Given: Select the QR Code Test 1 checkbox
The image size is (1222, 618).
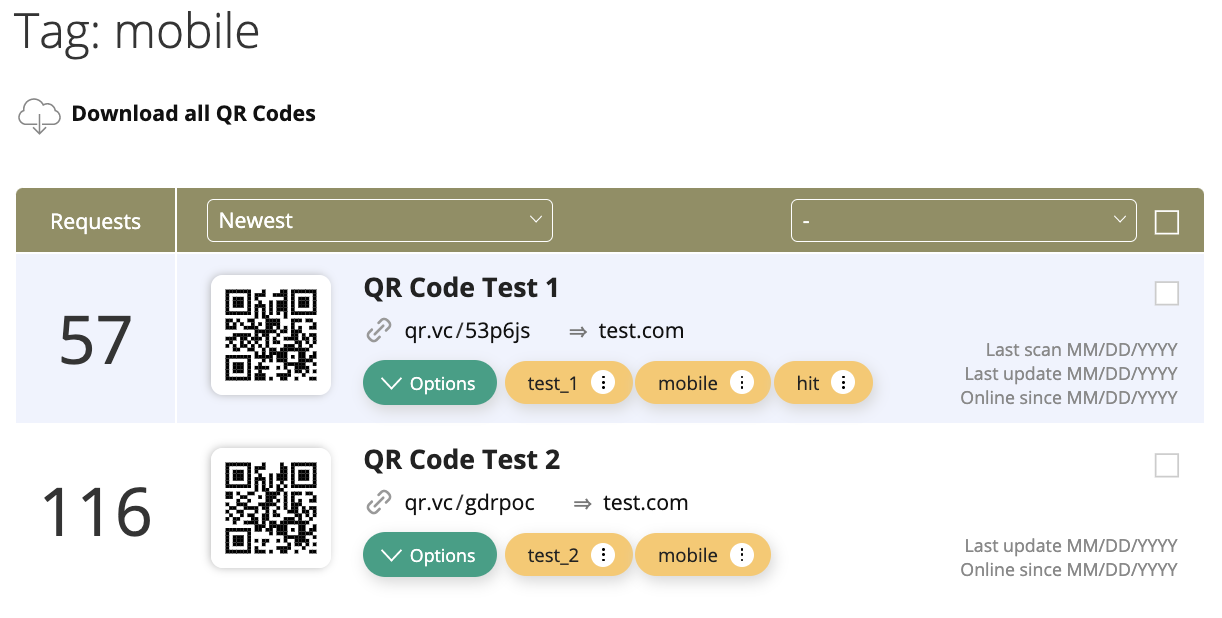Looking at the screenshot, I should point(1166,293).
